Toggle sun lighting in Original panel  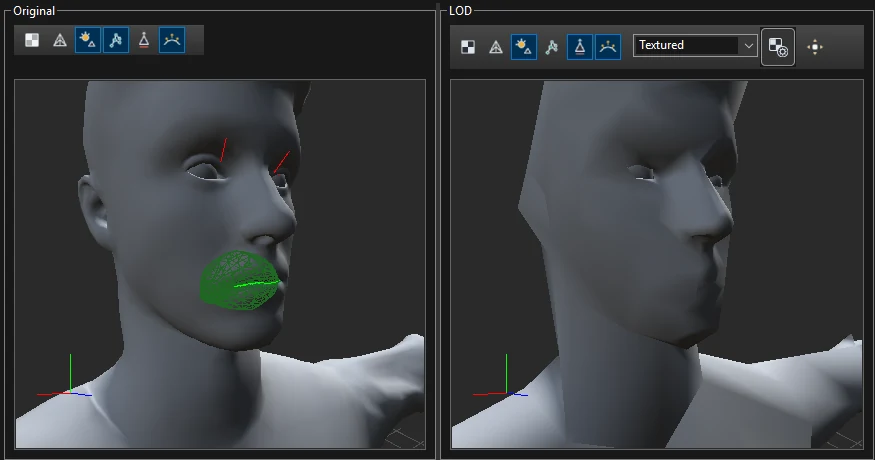pos(88,40)
